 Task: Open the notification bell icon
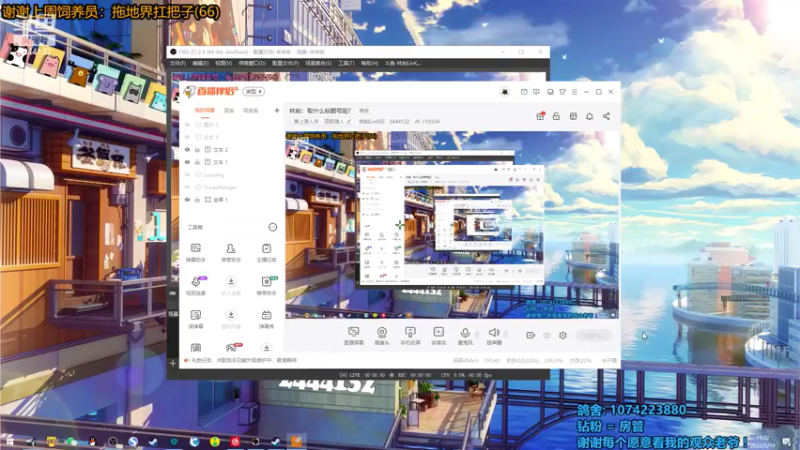coord(589,116)
